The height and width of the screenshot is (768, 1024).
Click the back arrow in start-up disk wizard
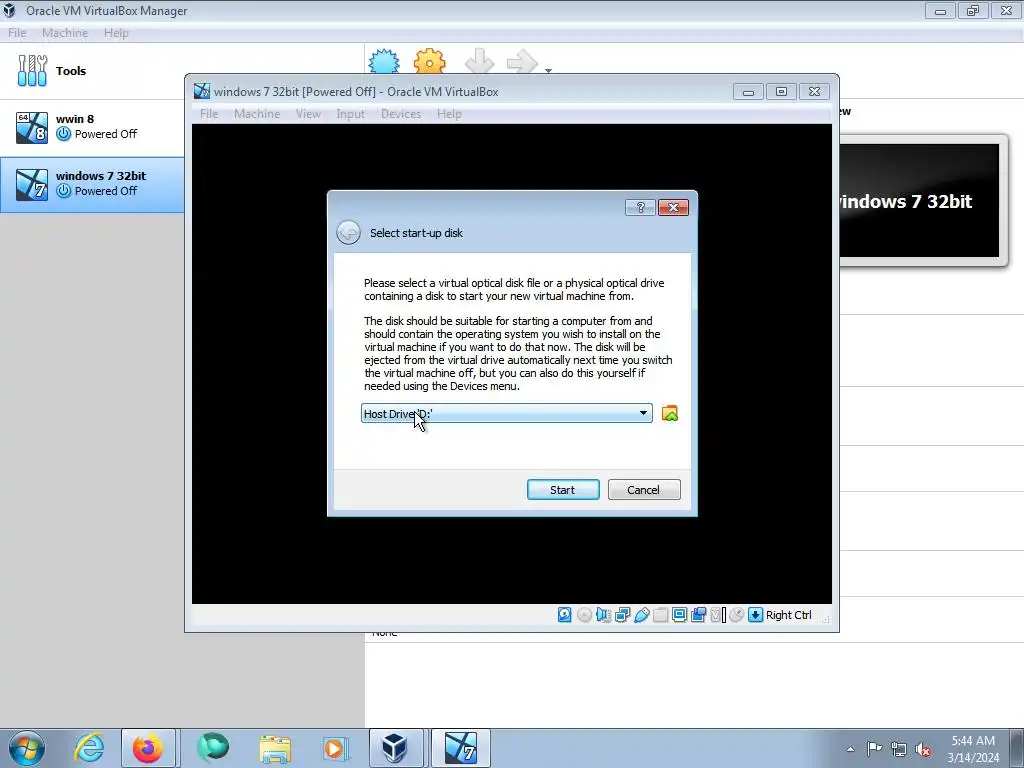348,232
